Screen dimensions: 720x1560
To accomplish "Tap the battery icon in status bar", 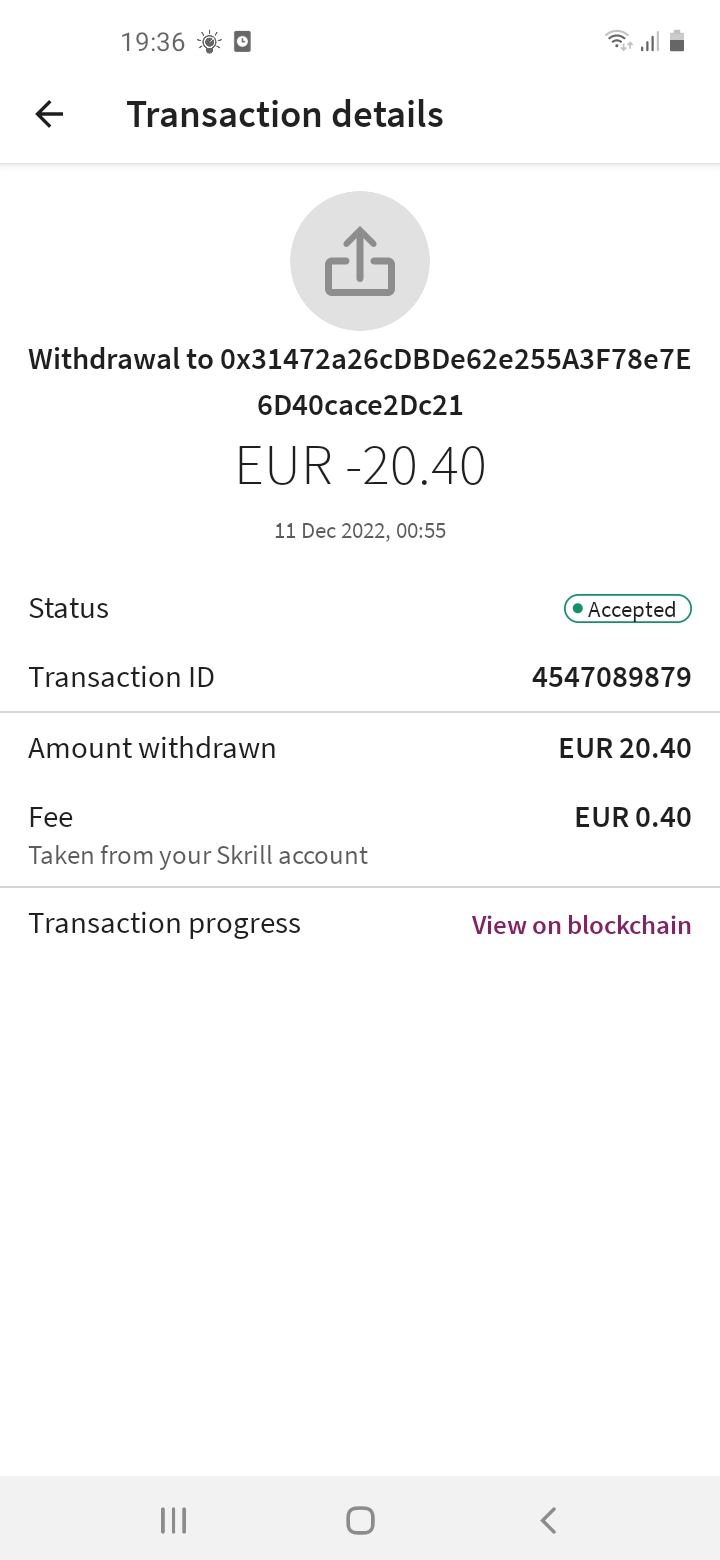I will pyautogui.click(x=677, y=41).
